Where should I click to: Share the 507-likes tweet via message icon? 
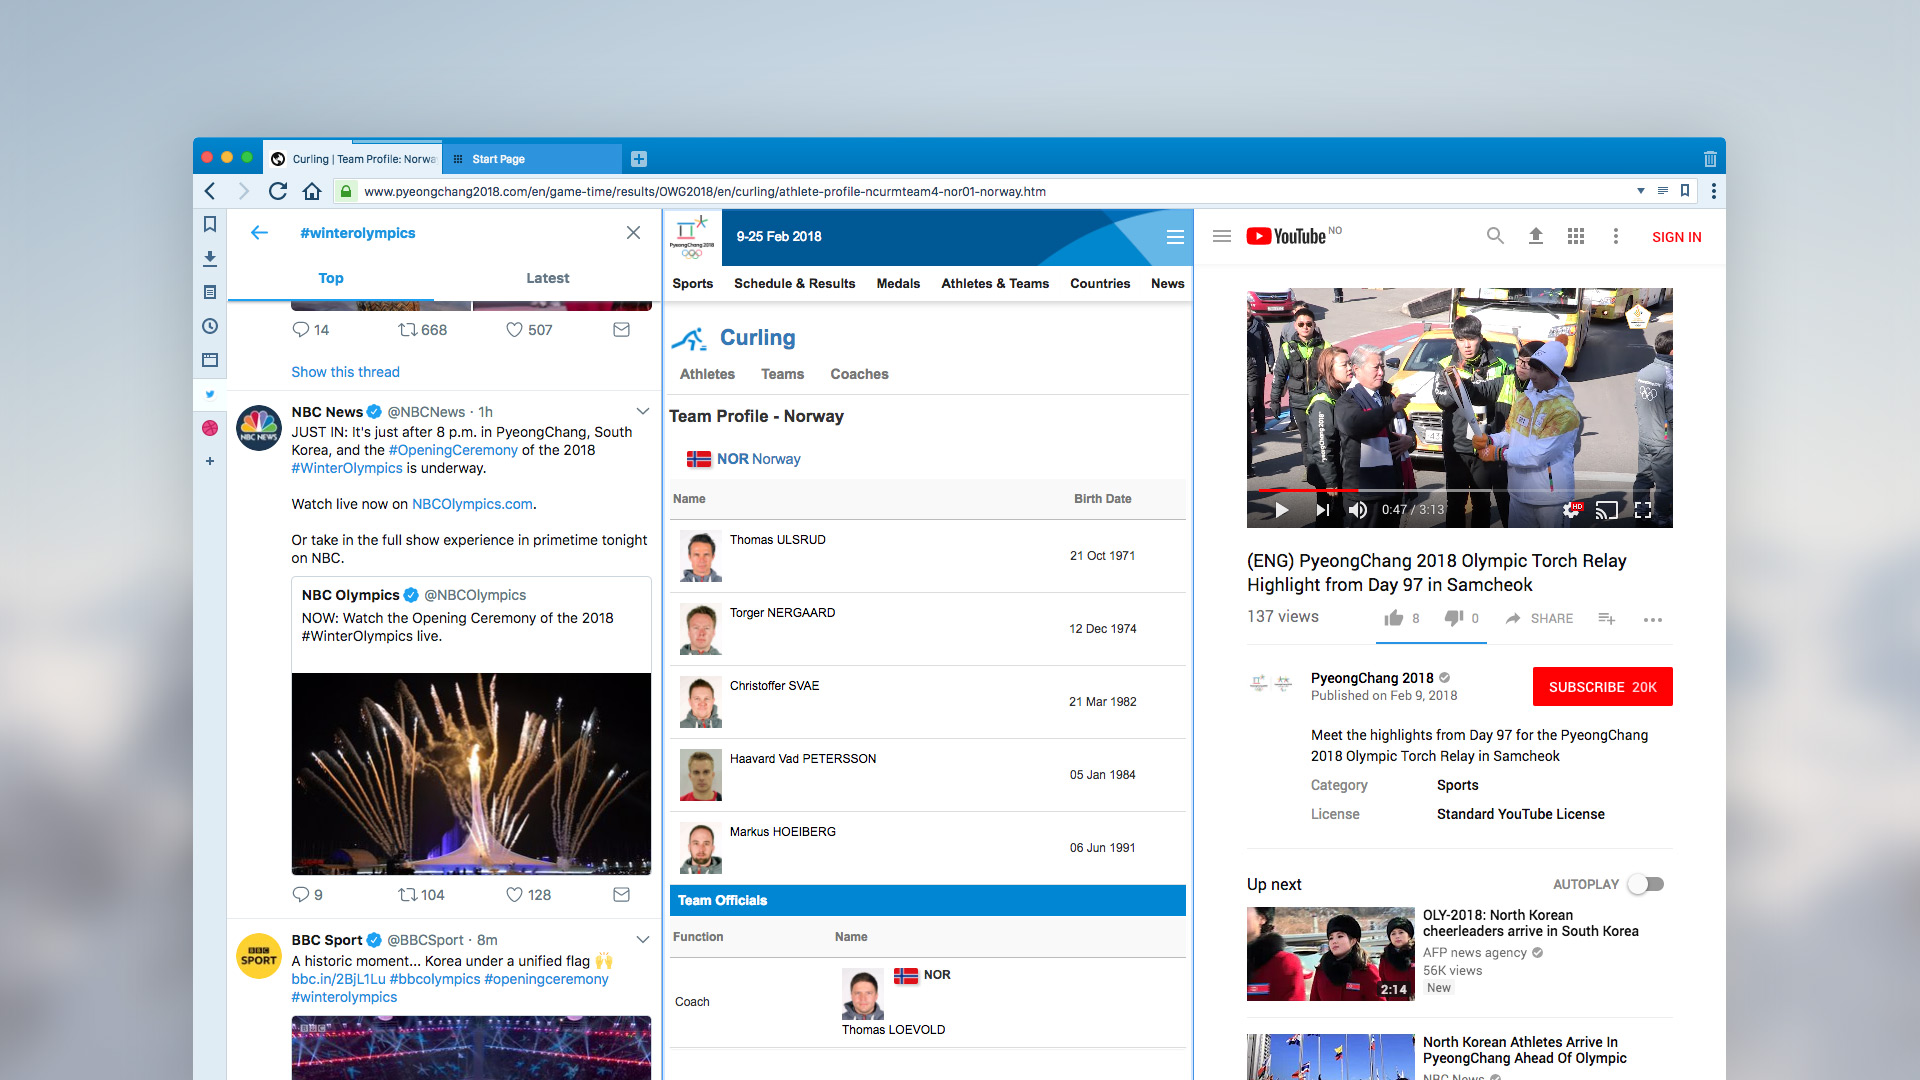(x=621, y=330)
